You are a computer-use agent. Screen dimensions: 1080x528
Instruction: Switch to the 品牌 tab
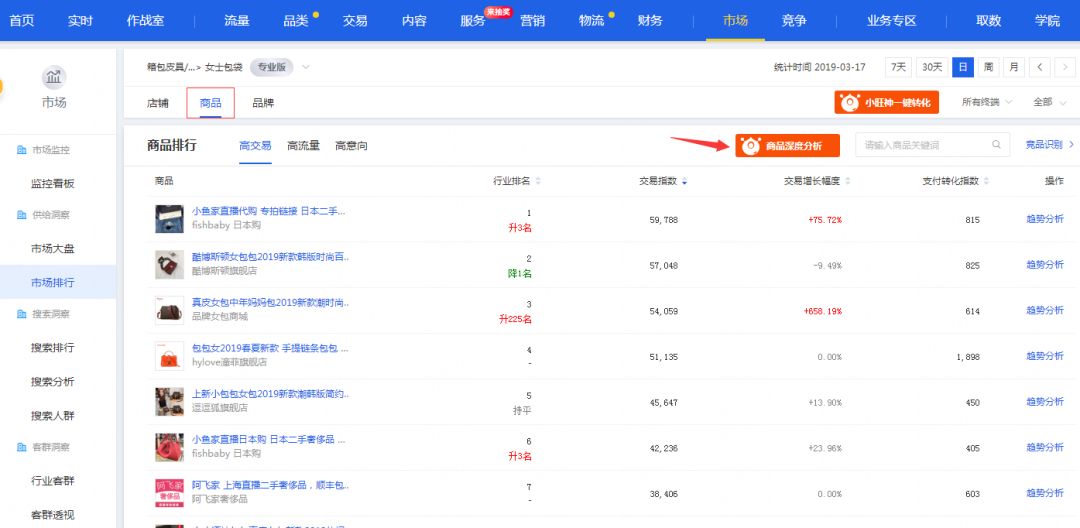(x=263, y=103)
